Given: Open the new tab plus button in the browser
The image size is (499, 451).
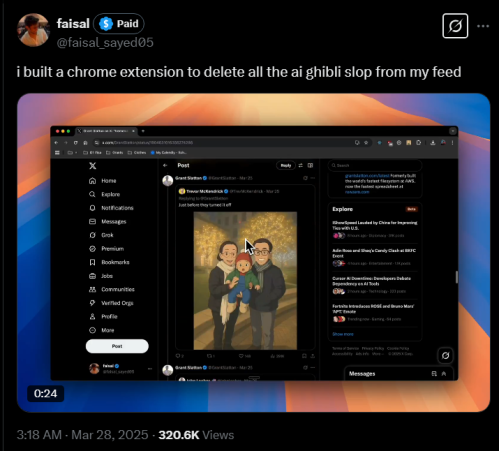Looking at the screenshot, I should pos(143,131).
